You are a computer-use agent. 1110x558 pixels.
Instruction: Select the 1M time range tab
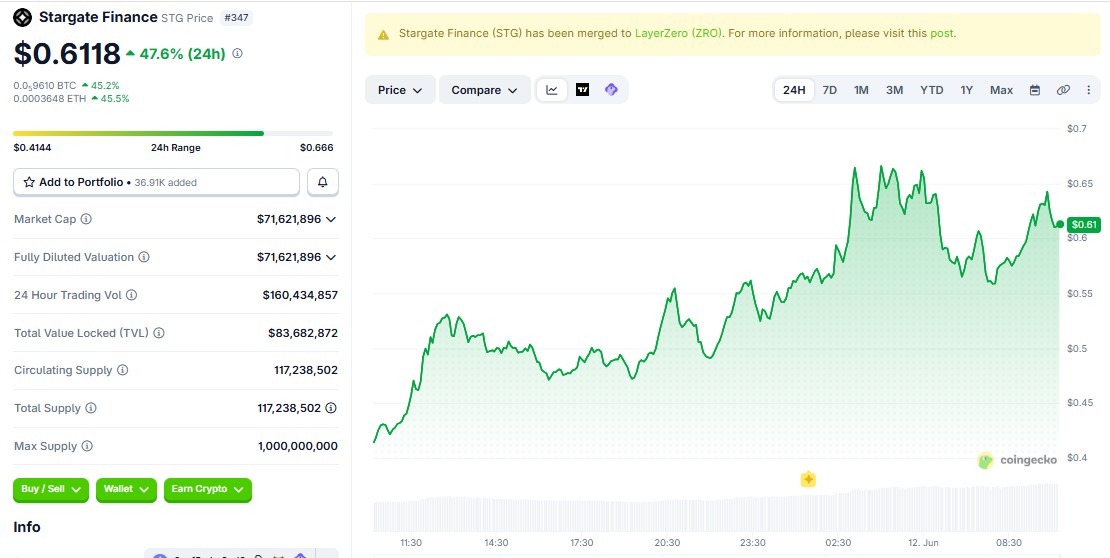(862, 90)
